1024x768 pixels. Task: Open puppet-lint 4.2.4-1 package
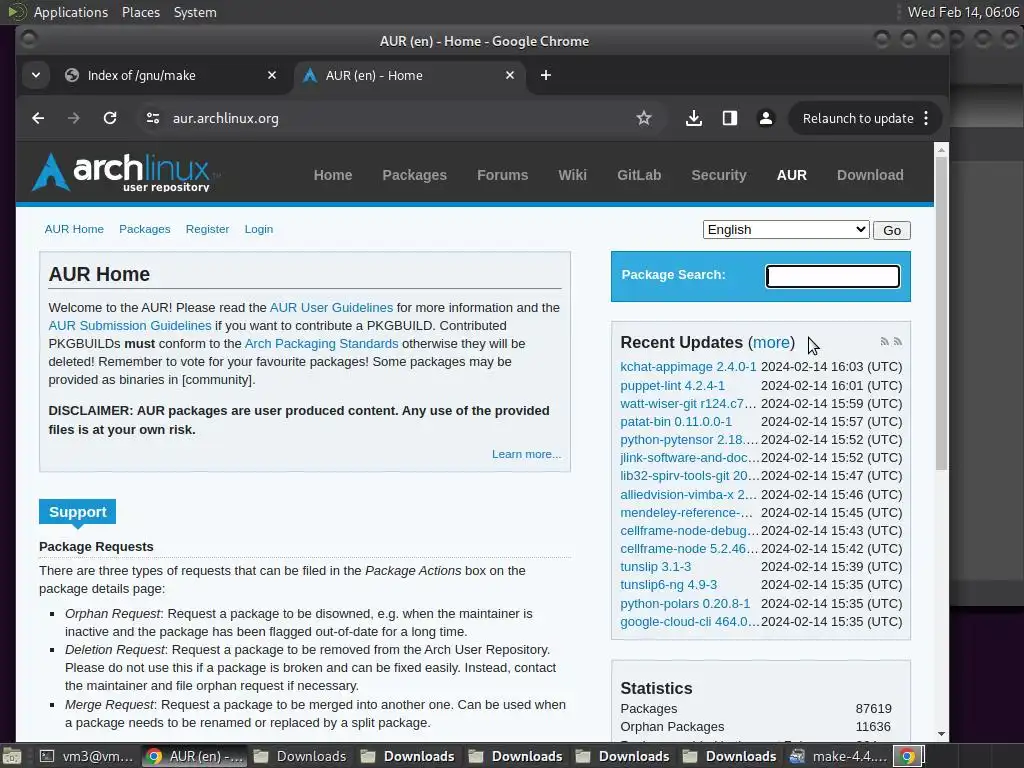(673, 386)
